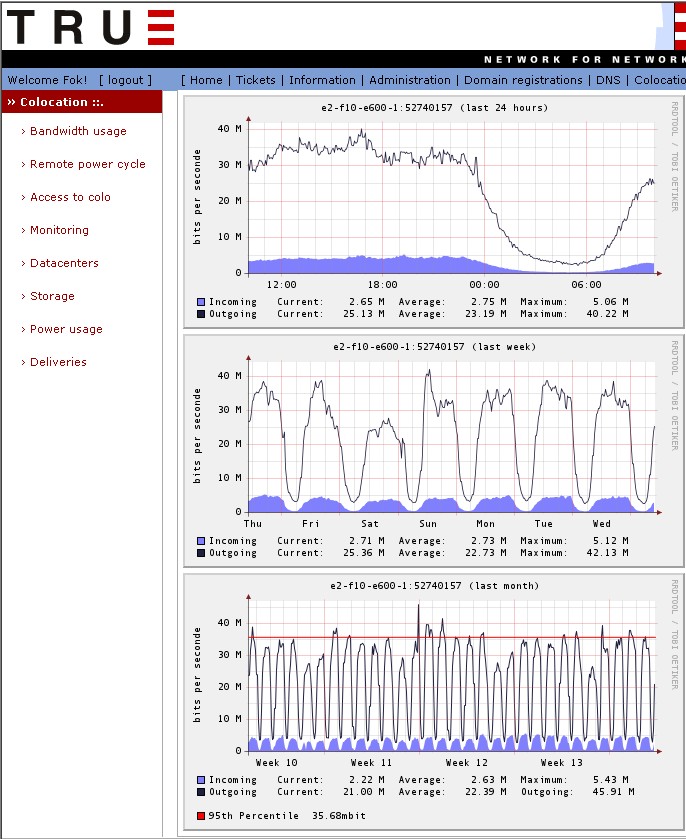Click the TRUE logo

click(x=90, y=27)
